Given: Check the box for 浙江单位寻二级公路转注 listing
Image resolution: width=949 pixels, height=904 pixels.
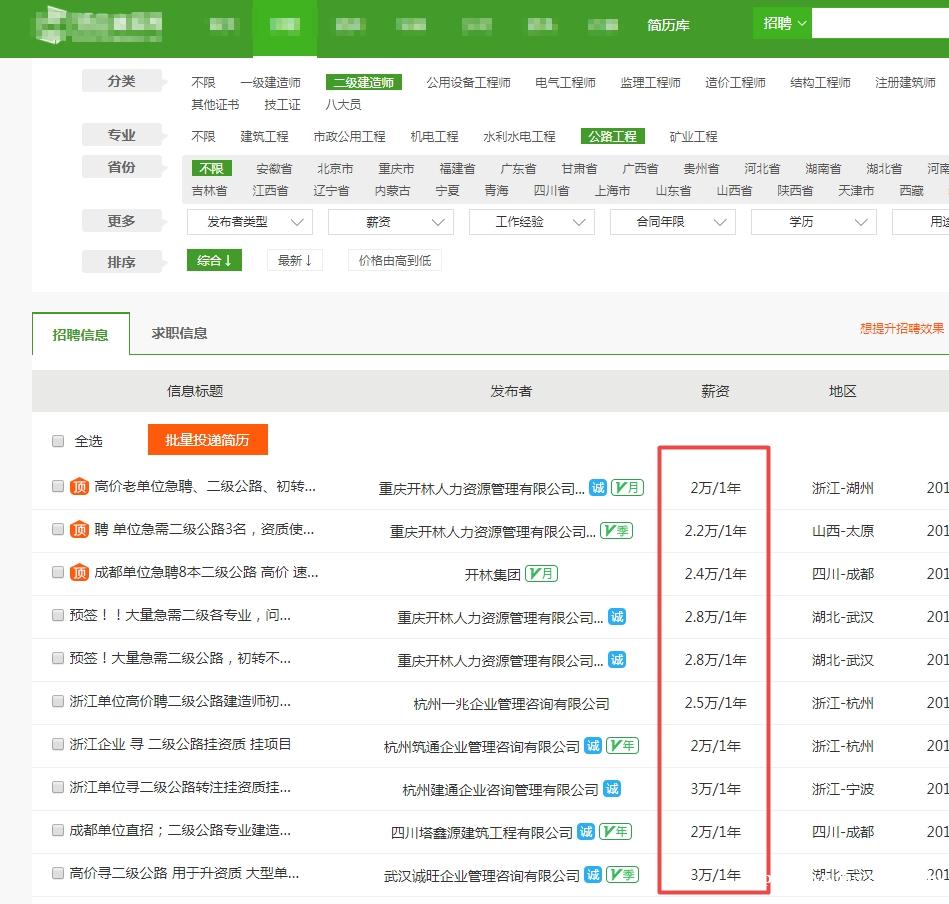Looking at the screenshot, I should pos(58,787).
